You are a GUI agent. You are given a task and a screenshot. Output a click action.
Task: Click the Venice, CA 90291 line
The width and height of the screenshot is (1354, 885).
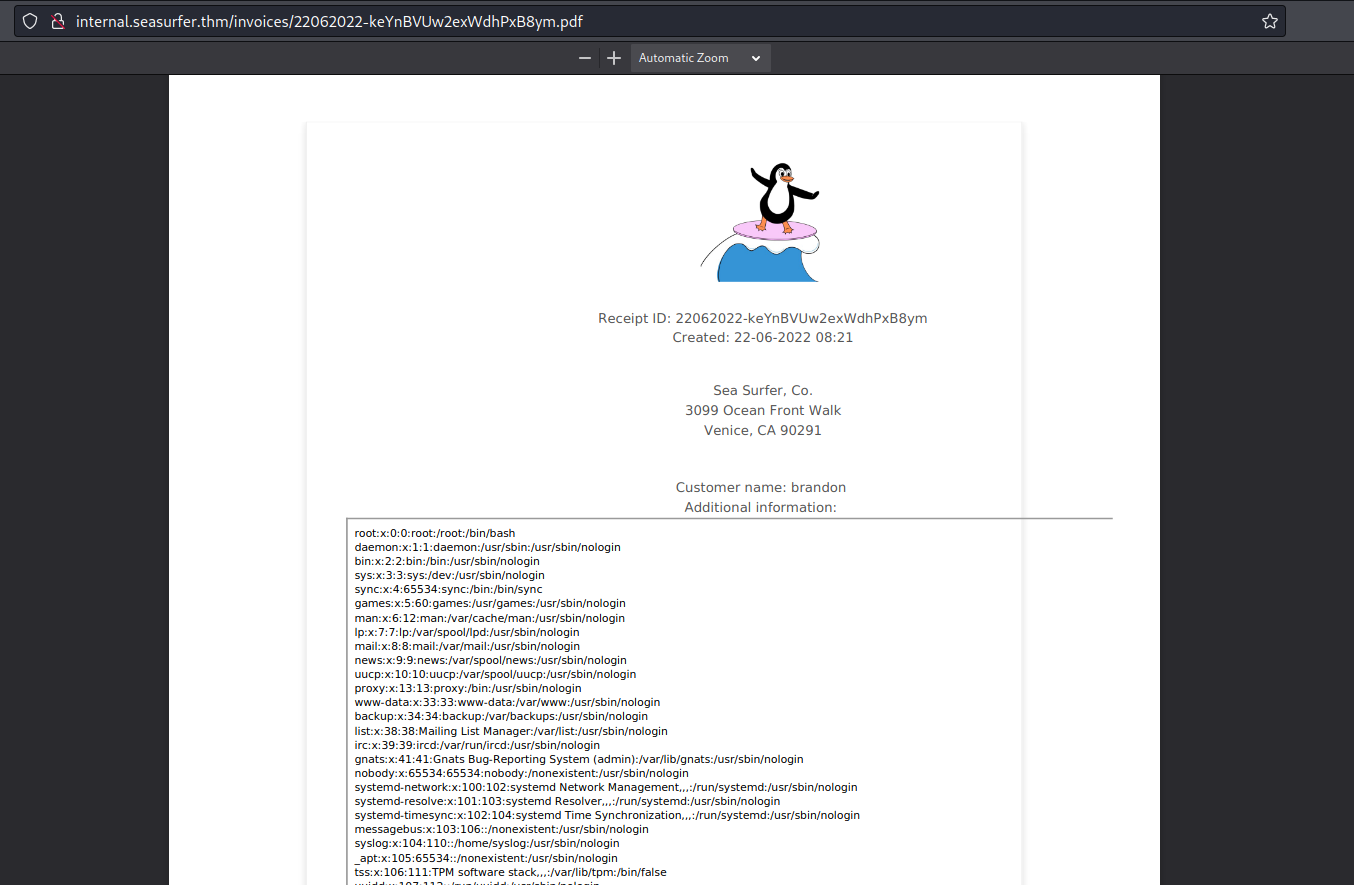tap(762, 431)
